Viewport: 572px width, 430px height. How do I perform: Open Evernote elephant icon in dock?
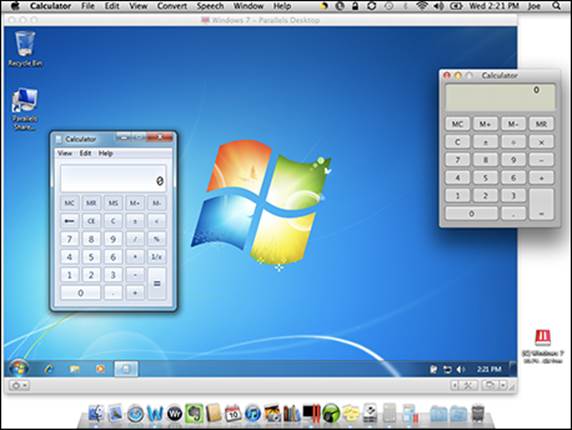[x=194, y=414]
